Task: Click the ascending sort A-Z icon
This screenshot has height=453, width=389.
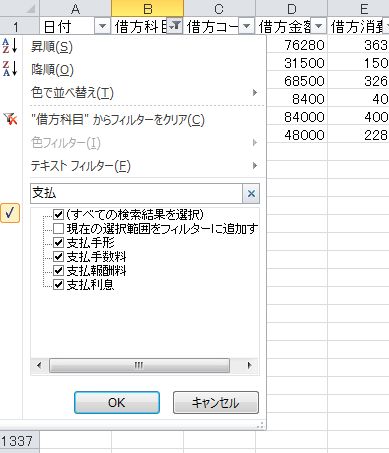Action: 10,46
